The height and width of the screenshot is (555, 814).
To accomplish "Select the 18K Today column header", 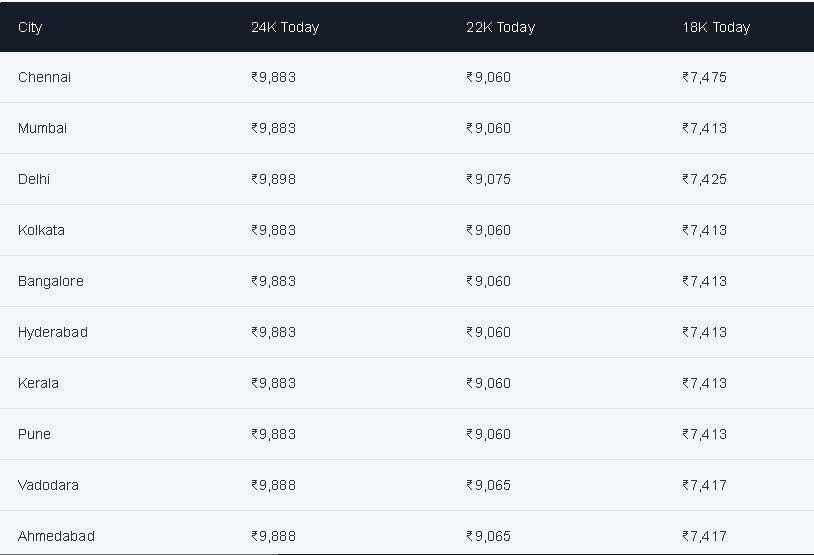I will point(716,28).
